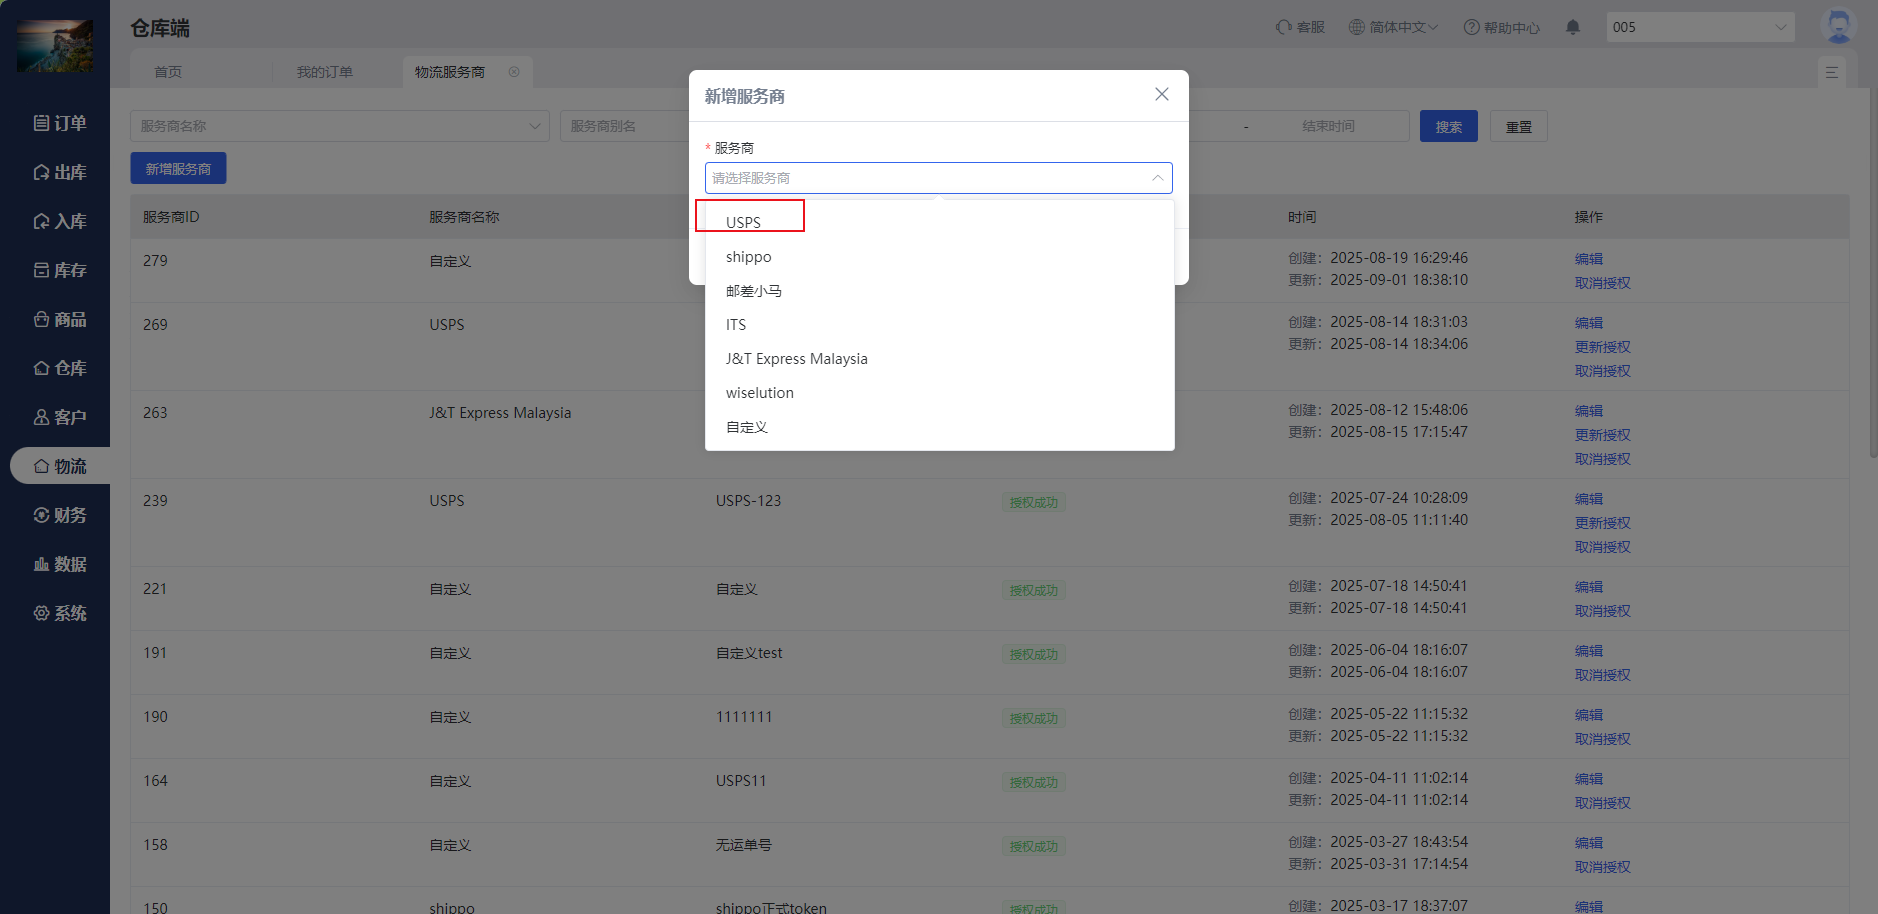Pick the 自定义 option in dropdown list
This screenshot has height=914, width=1878.
[747, 427]
